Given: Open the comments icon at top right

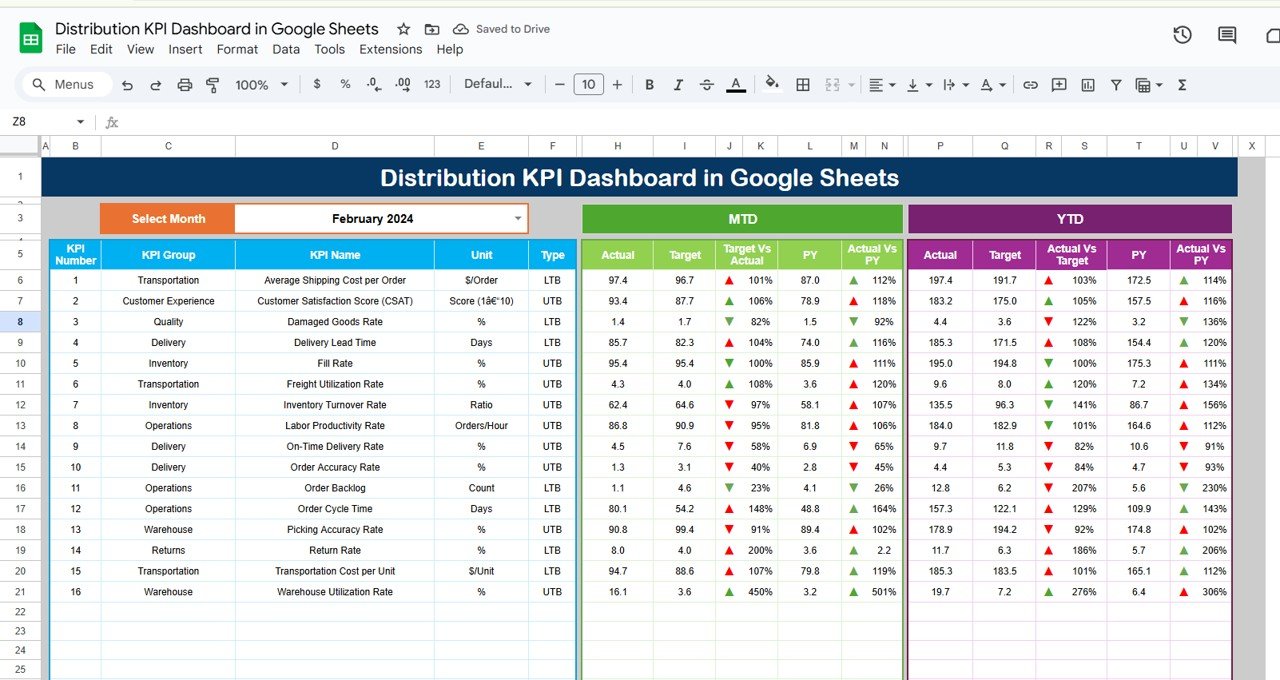Looking at the screenshot, I should (1227, 35).
